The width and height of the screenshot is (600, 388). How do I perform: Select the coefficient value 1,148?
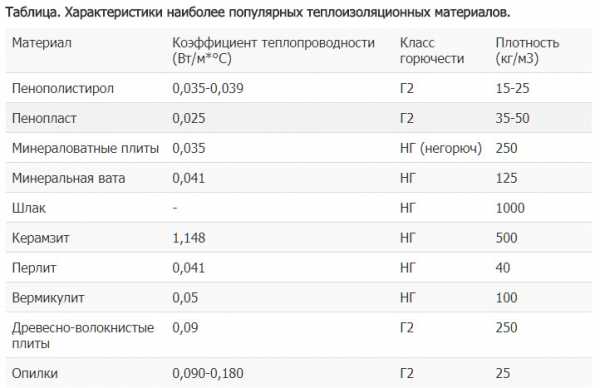click(189, 238)
